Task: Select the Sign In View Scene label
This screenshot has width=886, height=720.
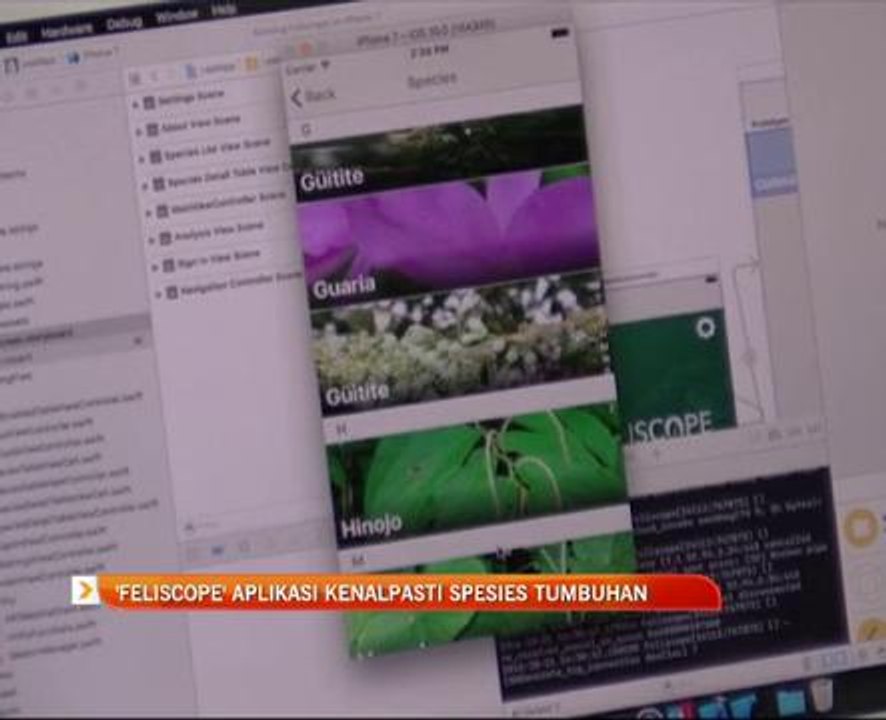Action: pos(218,258)
